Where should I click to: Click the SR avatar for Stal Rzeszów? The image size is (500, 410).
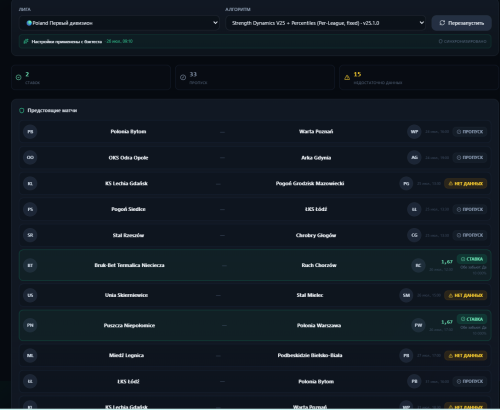(30, 235)
